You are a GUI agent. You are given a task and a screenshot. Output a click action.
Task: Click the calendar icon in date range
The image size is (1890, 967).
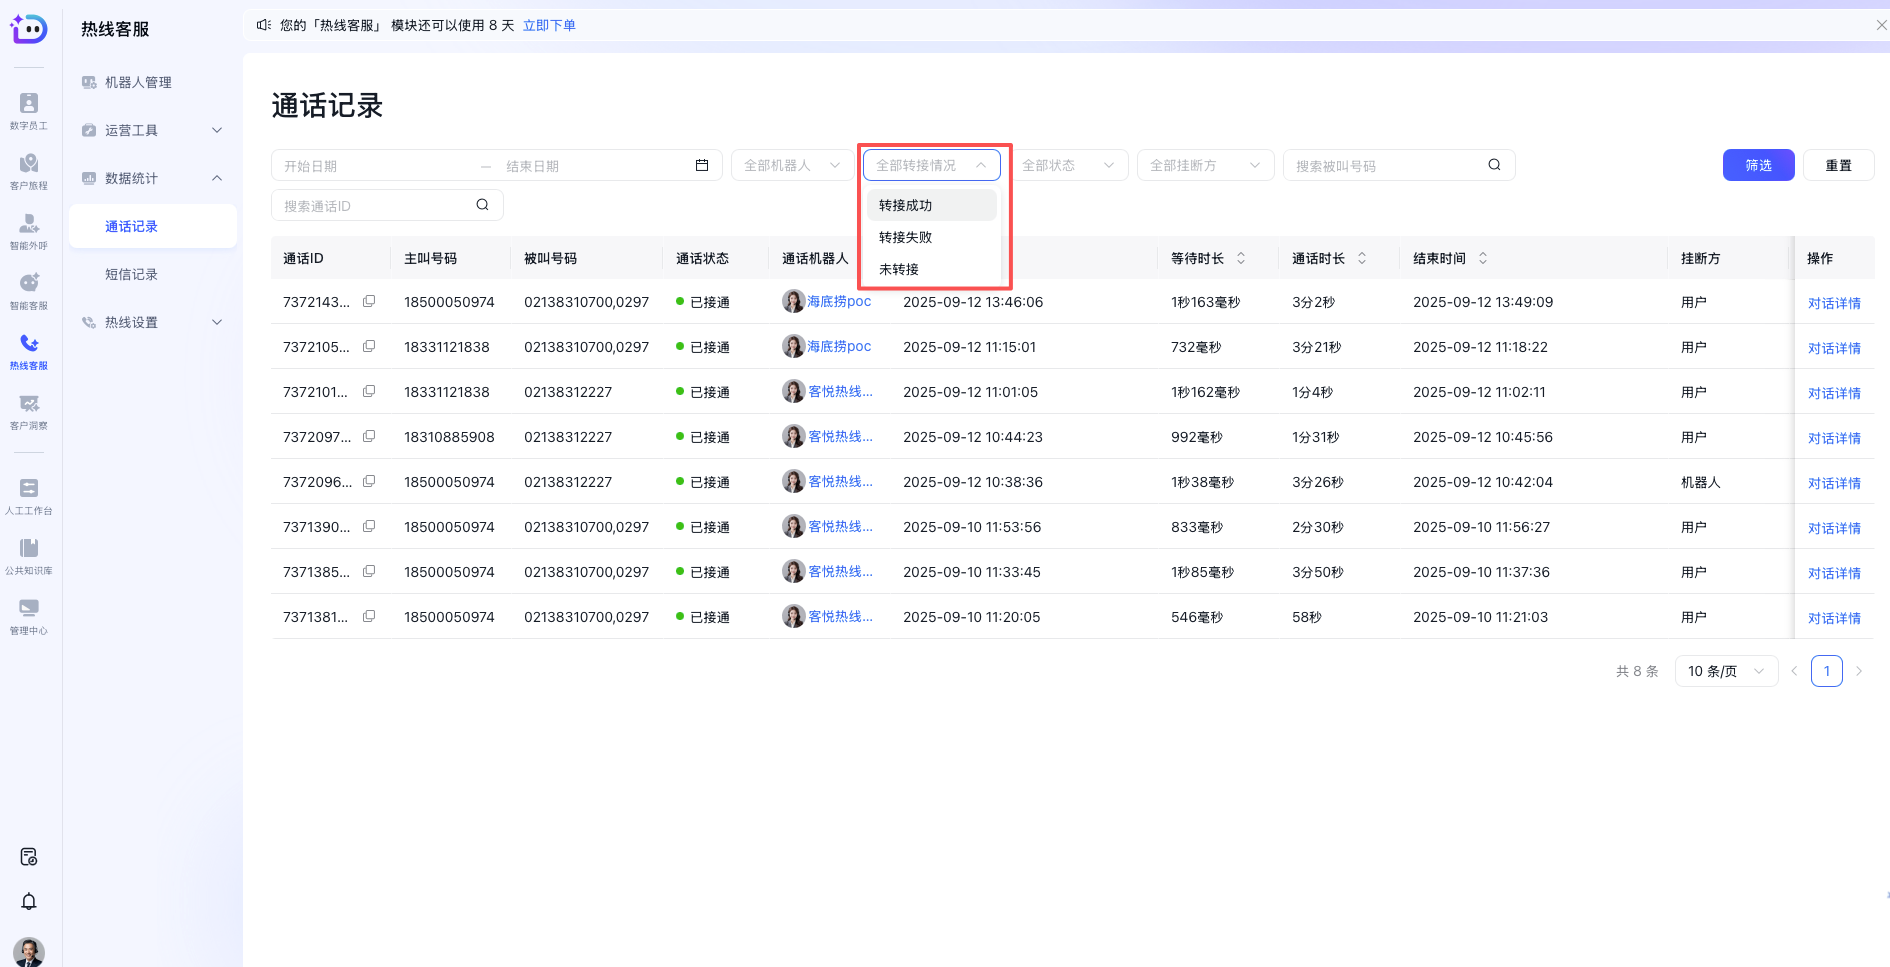[x=702, y=165]
